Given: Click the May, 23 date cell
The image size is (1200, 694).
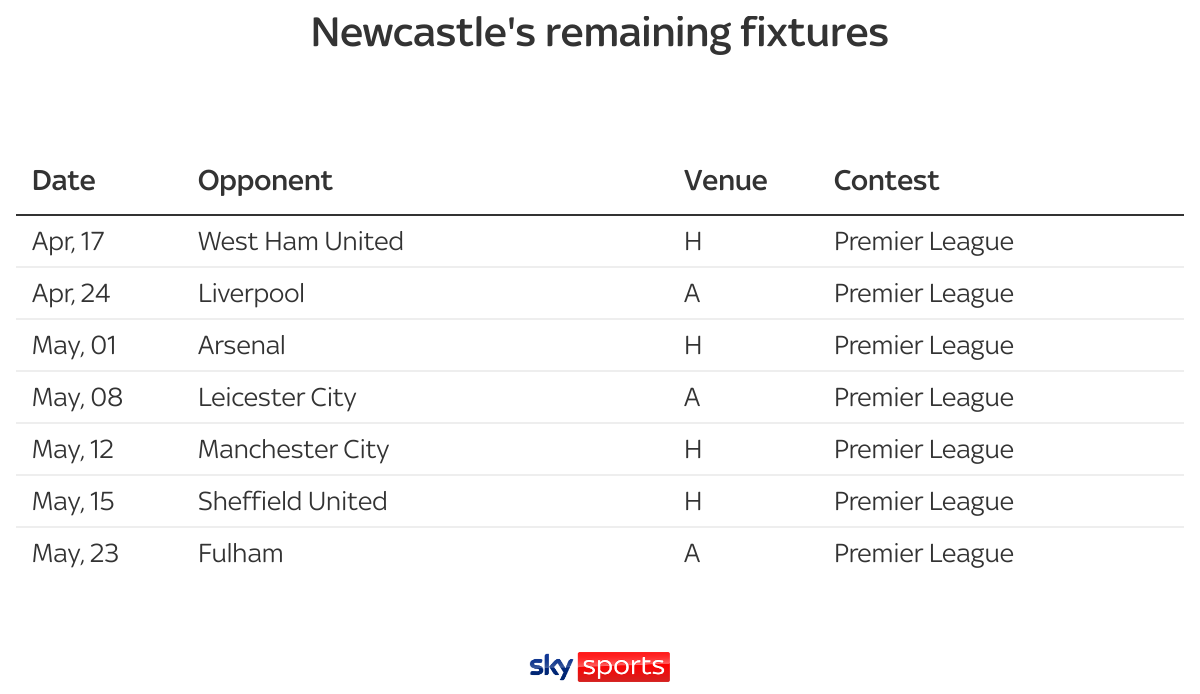Looking at the screenshot, I should (75, 553).
